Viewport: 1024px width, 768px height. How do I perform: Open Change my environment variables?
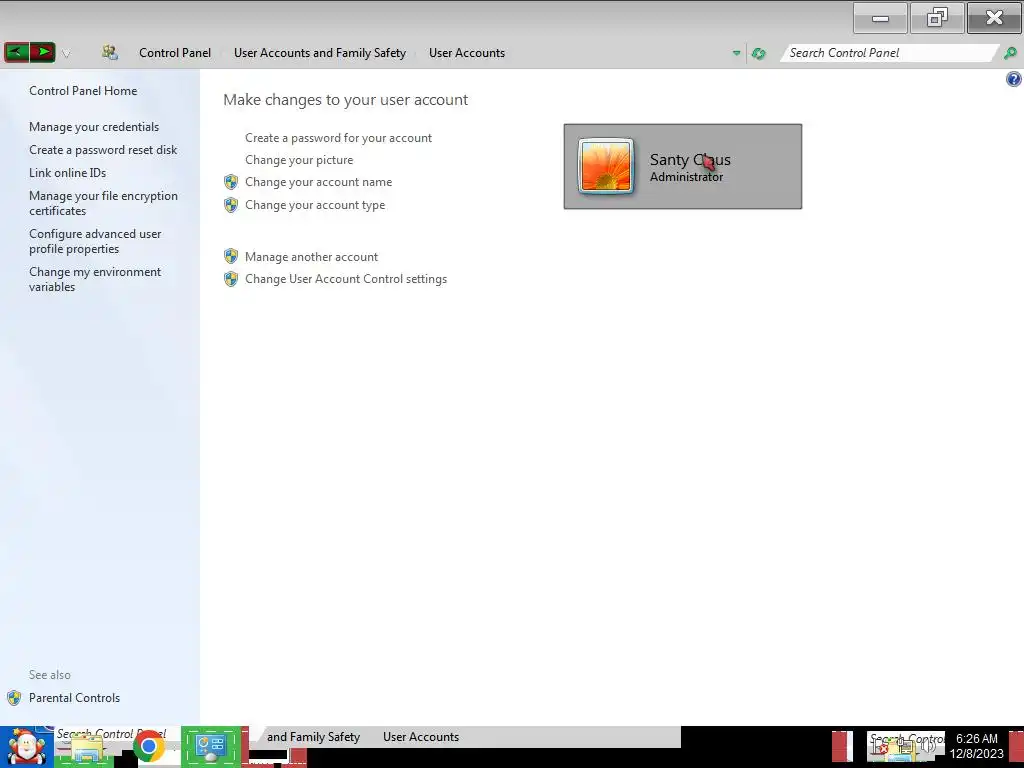point(95,279)
